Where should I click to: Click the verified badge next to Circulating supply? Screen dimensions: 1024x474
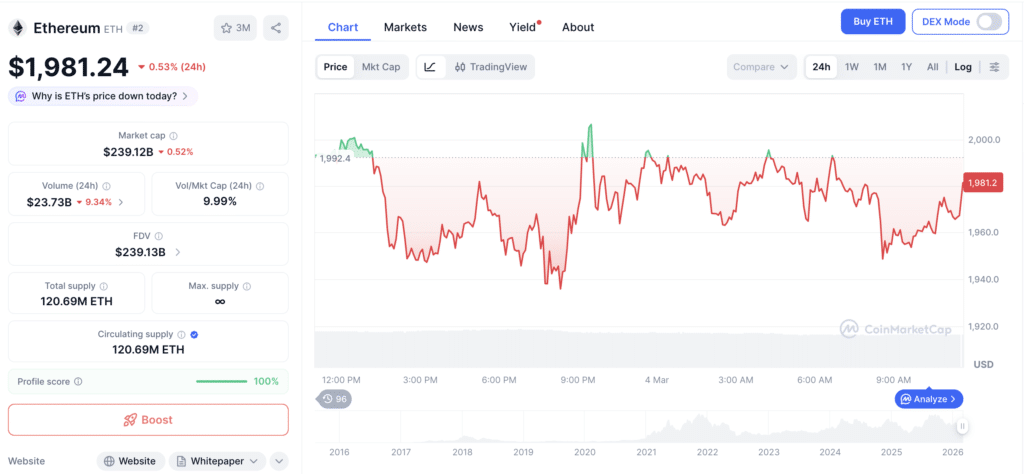(195, 334)
